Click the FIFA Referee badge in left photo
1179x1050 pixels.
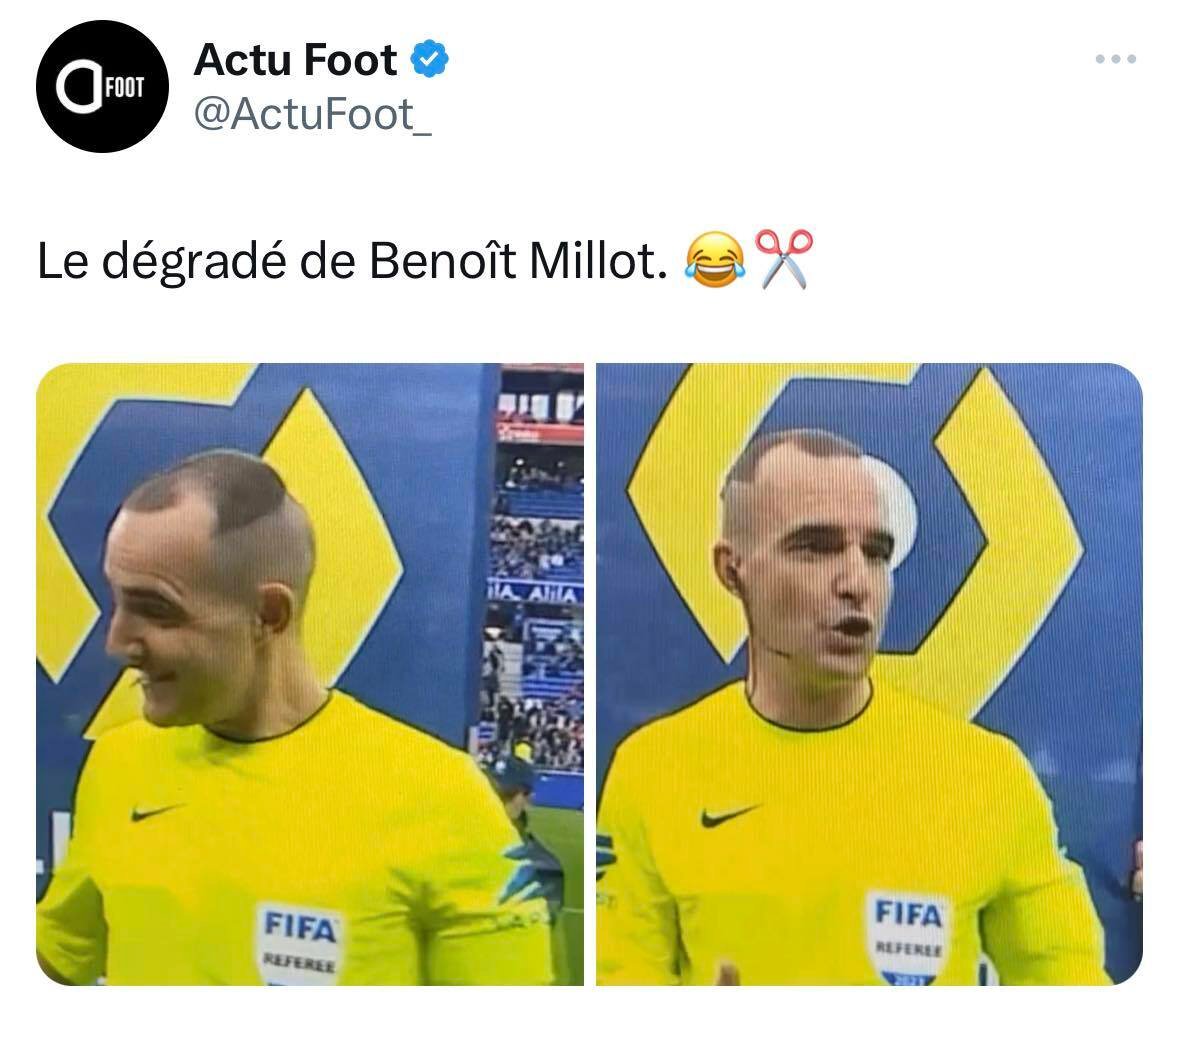click(299, 943)
